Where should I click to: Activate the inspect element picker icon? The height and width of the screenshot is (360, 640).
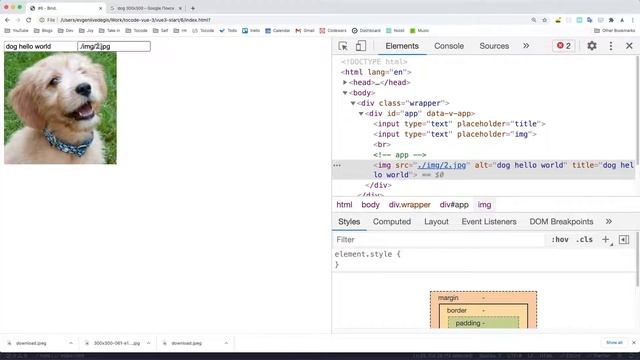(x=343, y=46)
